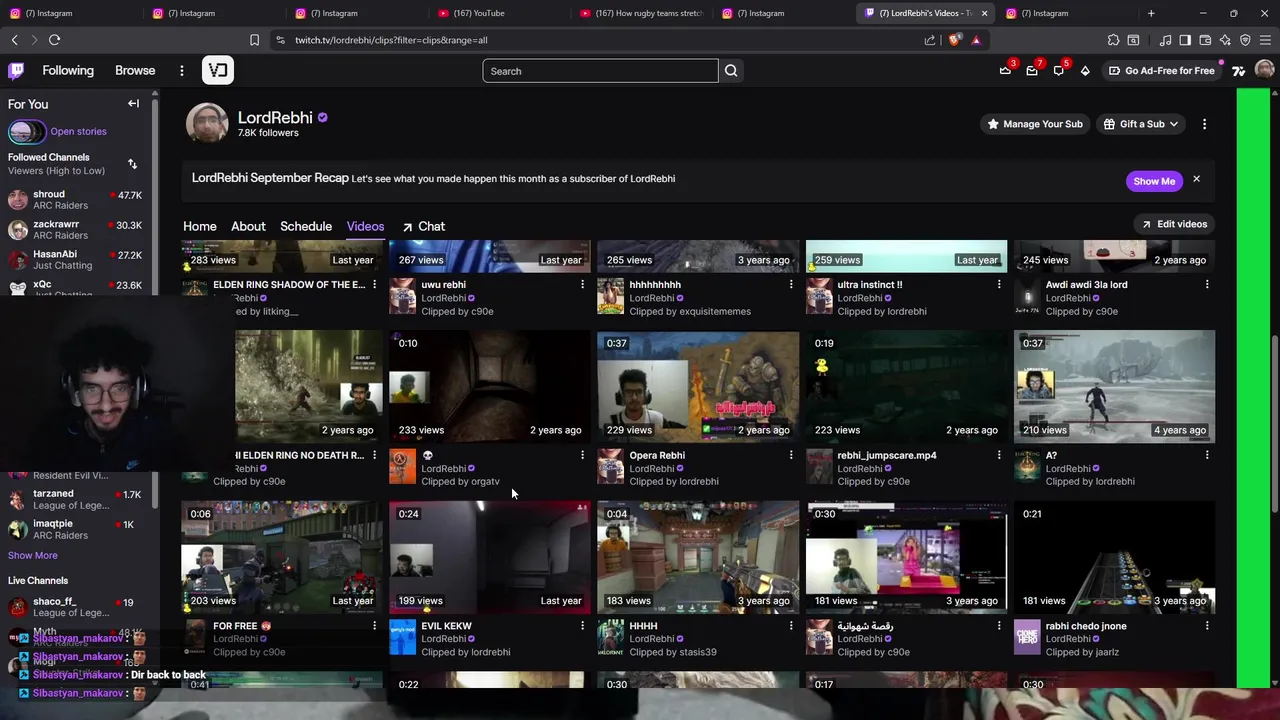Open the Schedule channel tab

click(x=306, y=227)
